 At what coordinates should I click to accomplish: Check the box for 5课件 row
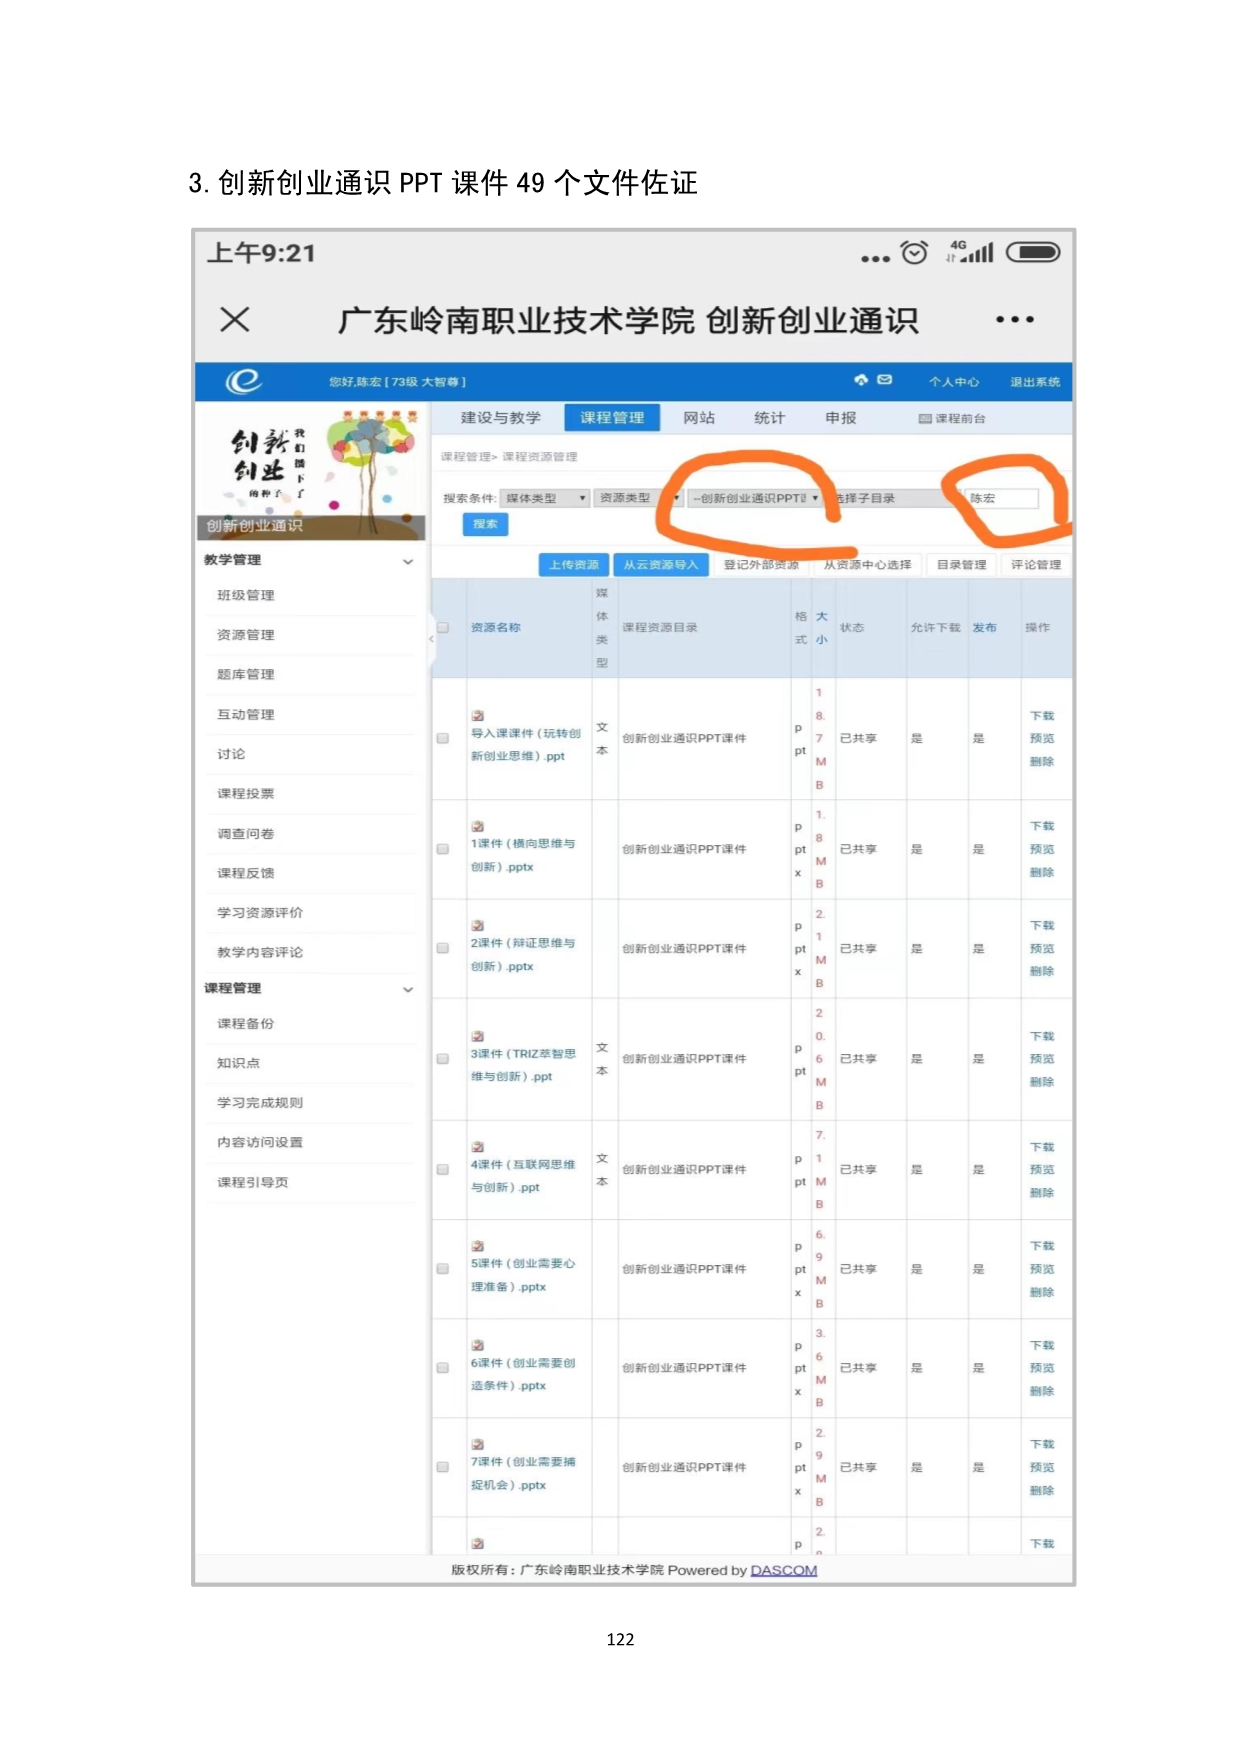[443, 1269]
